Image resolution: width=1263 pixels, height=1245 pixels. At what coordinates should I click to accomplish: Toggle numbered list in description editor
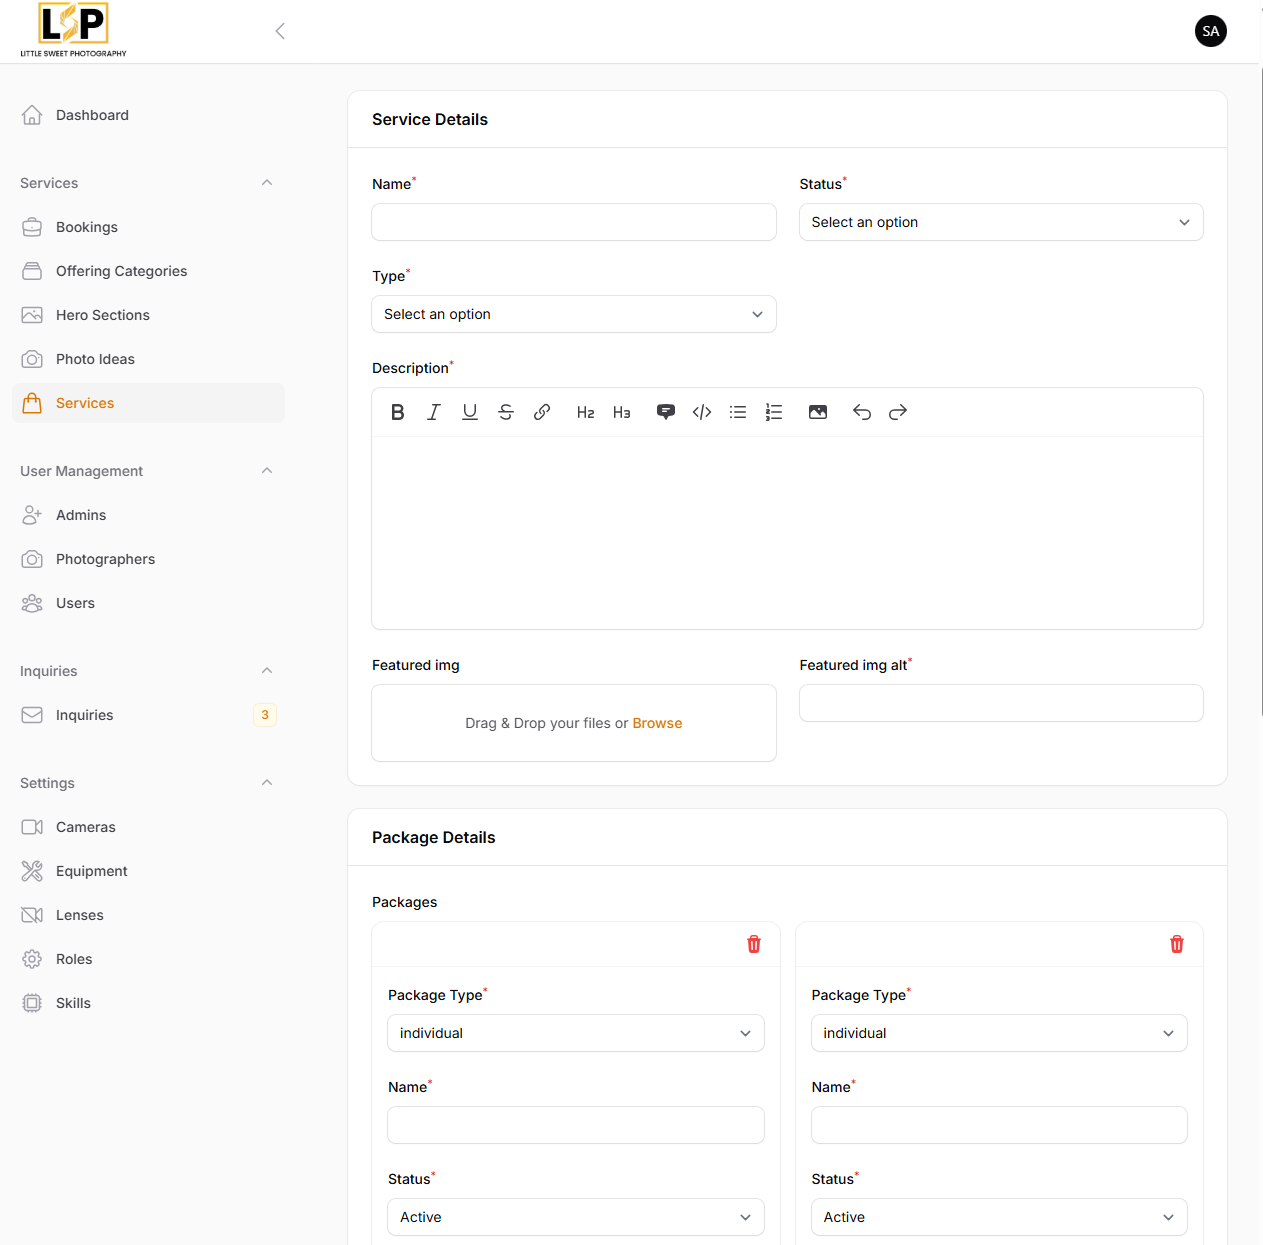click(x=774, y=412)
